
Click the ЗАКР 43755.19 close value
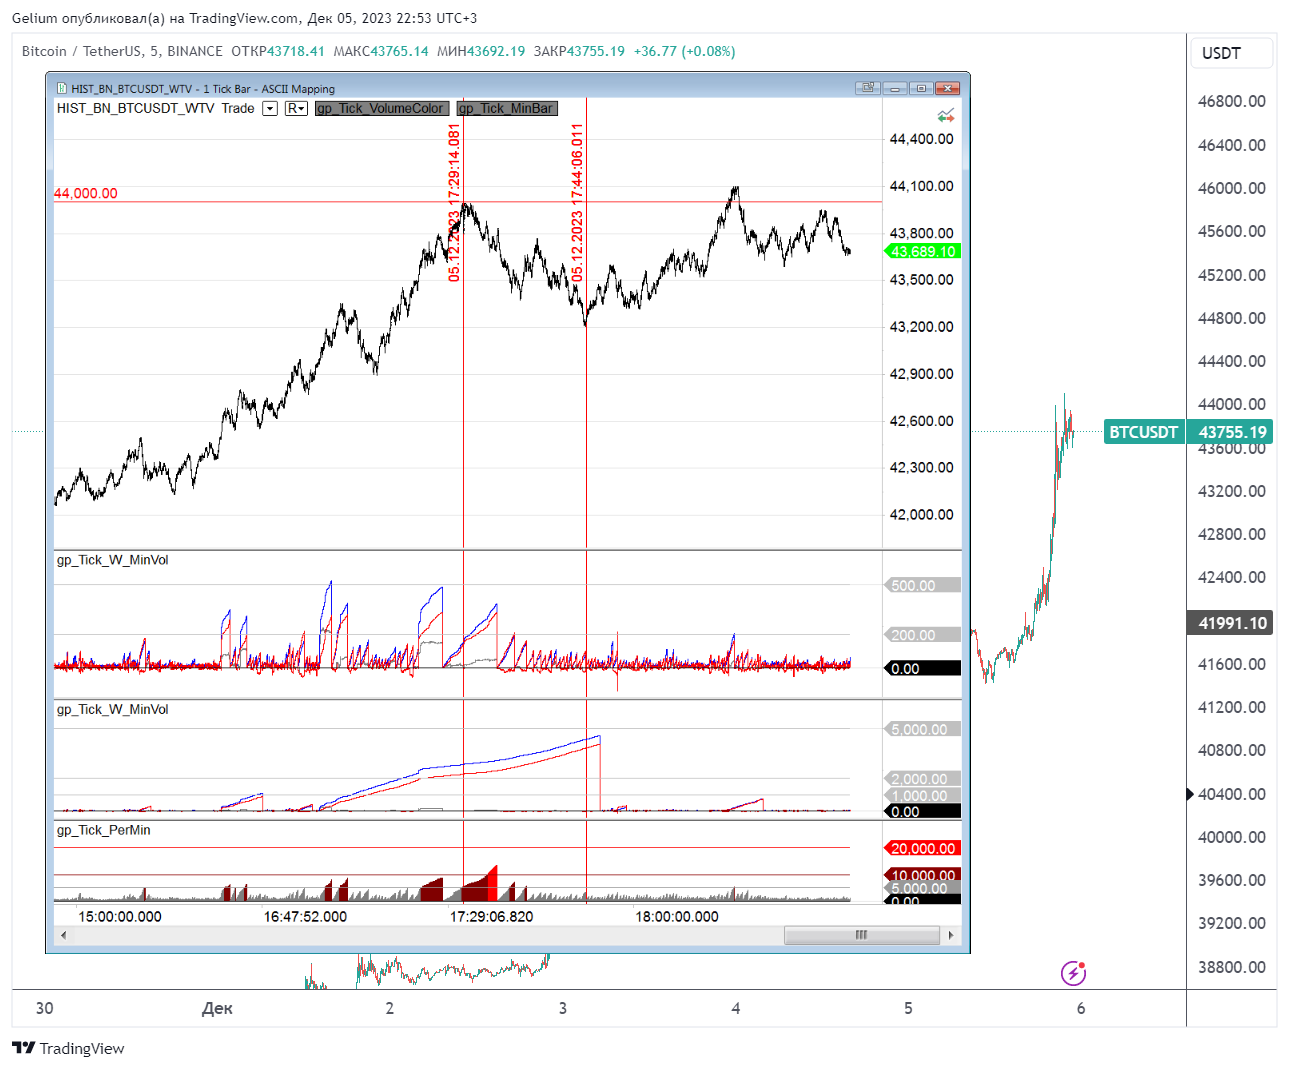point(579,51)
